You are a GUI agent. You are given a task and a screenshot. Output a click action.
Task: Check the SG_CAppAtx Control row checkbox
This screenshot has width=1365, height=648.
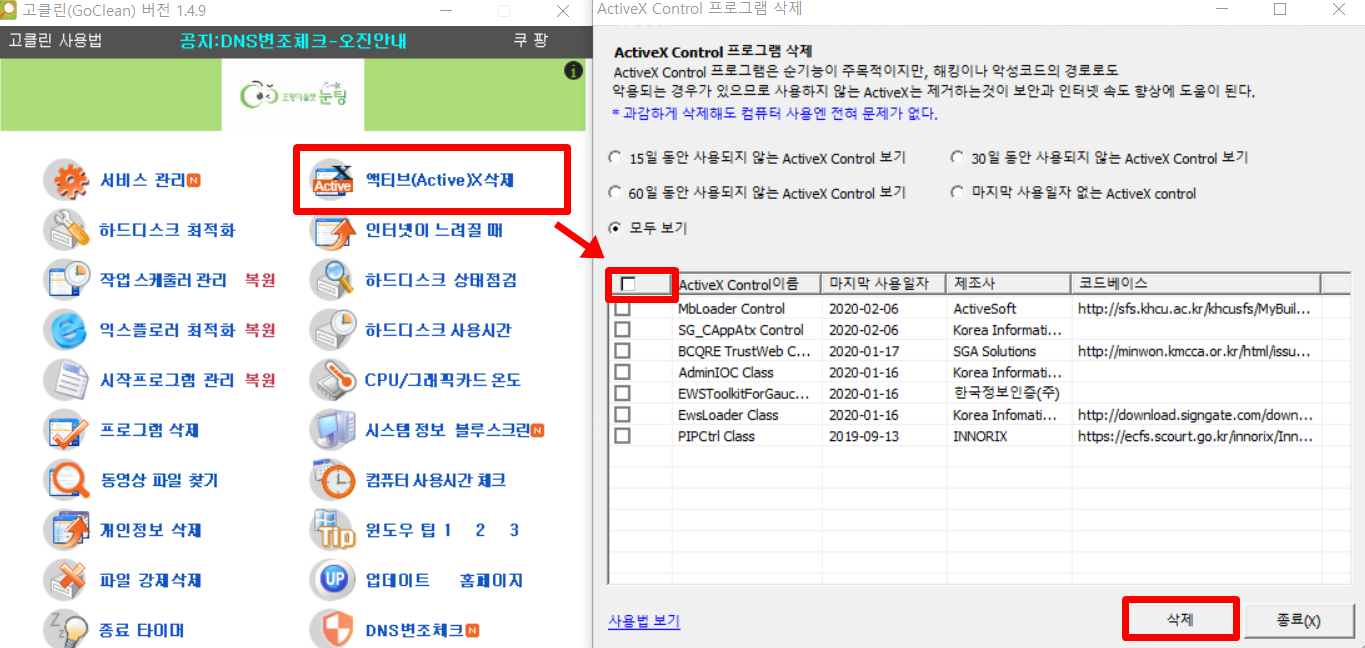pyautogui.click(x=622, y=330)
